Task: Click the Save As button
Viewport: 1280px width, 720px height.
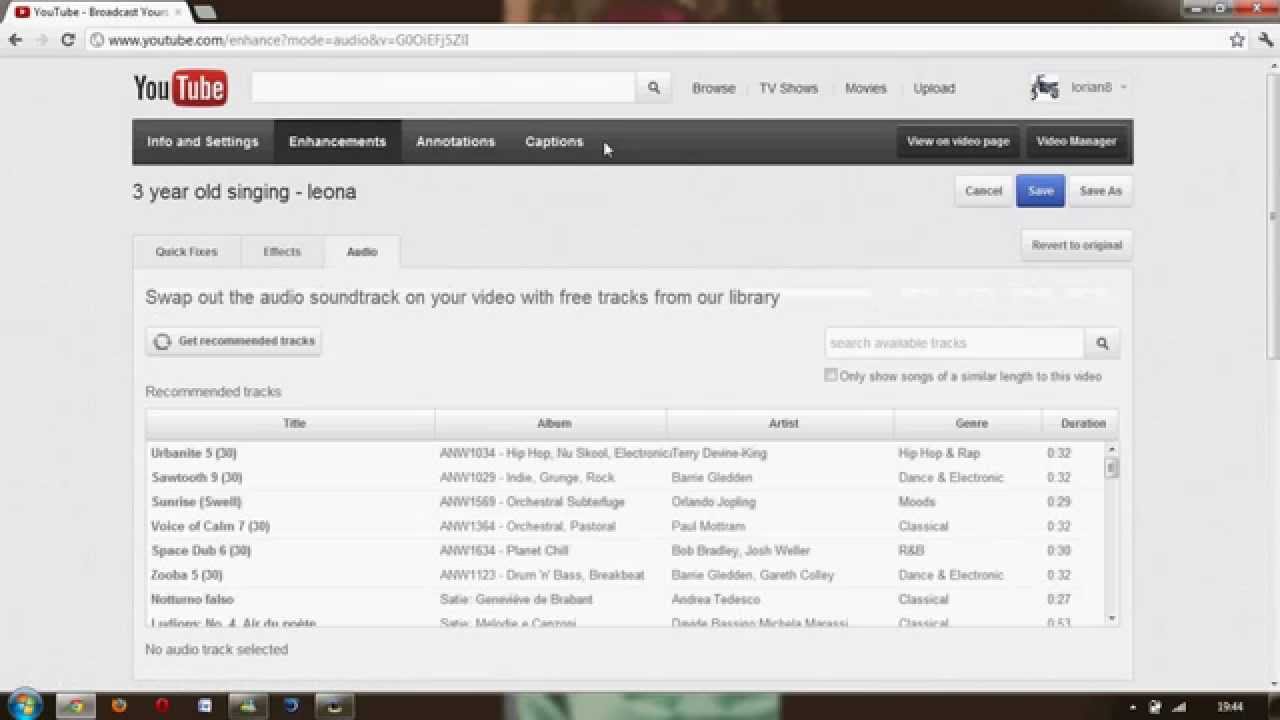Action: [1100, 191]
